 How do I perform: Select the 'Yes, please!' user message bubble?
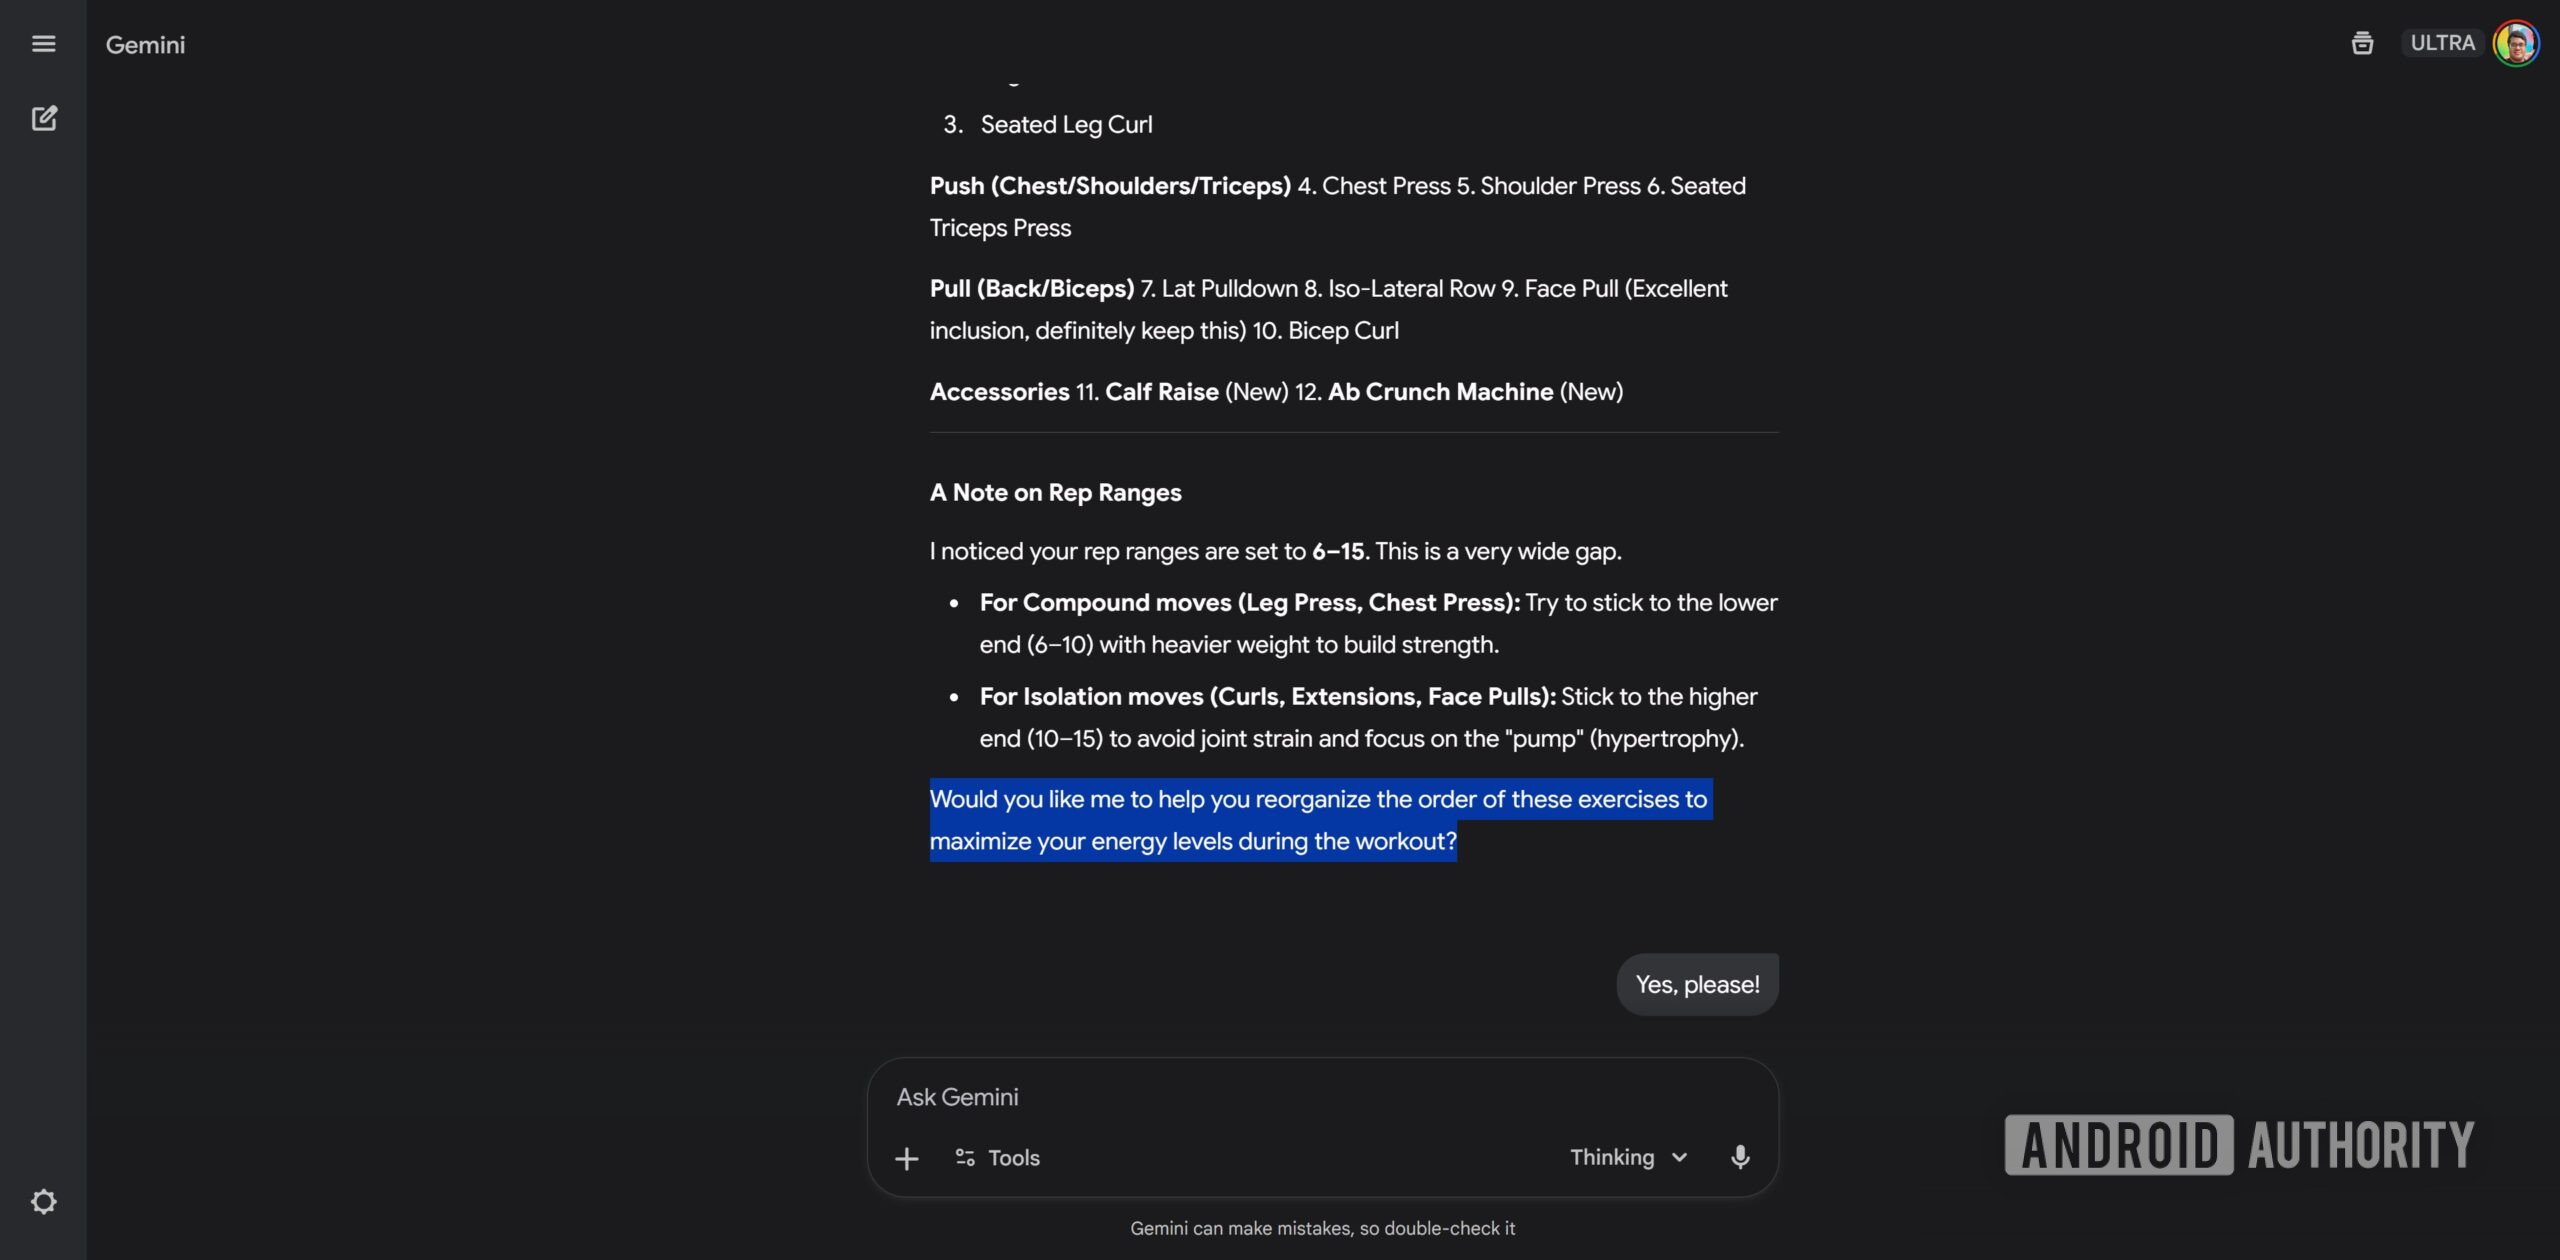pos(1697,984)
